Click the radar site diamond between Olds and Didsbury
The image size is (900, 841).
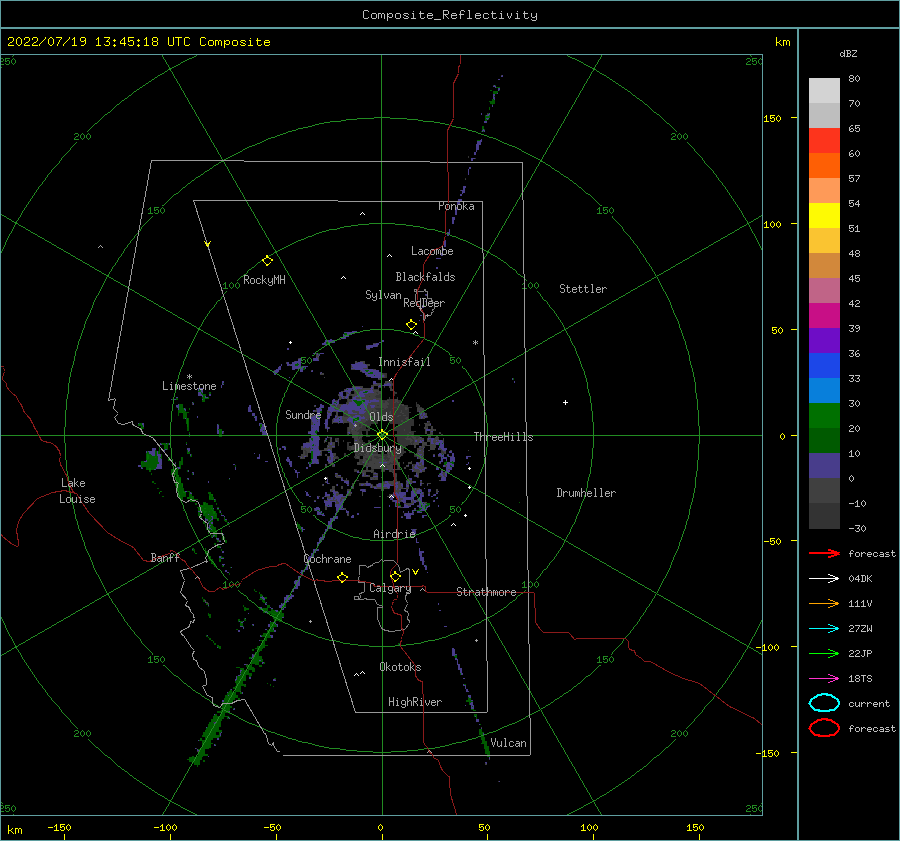coord(382,435)
